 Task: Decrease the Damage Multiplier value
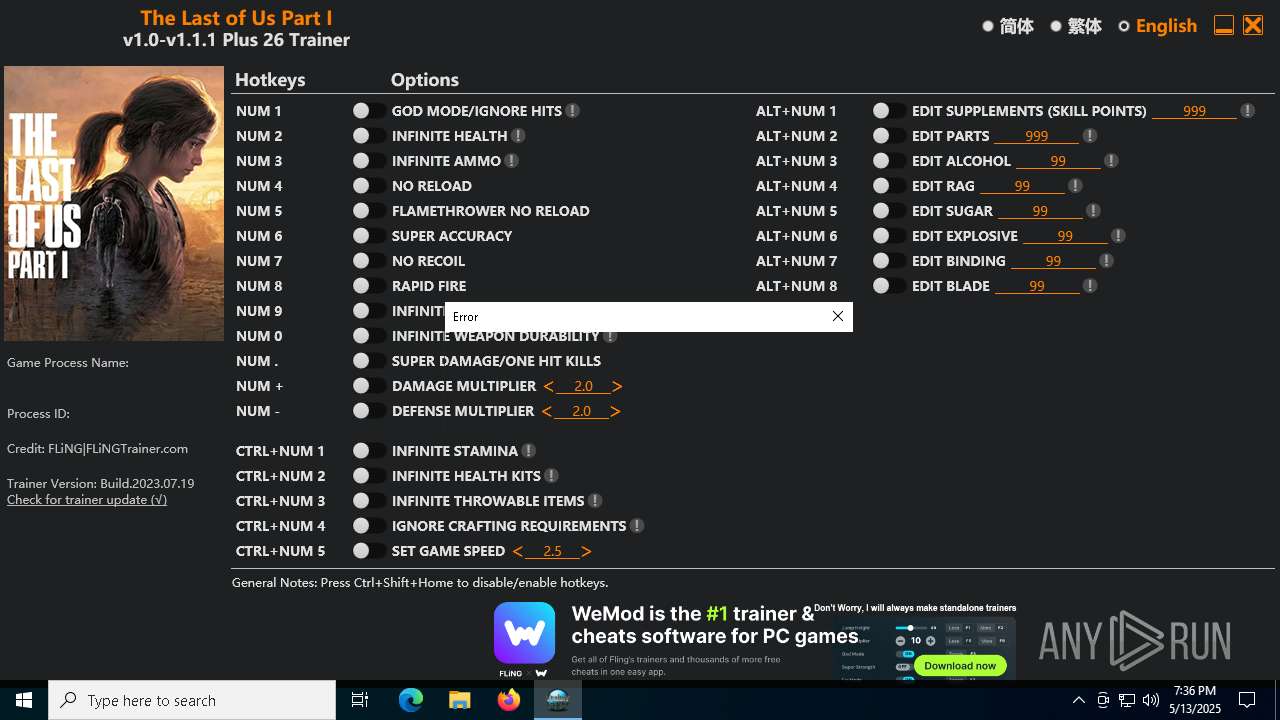[x=548, y=386]
